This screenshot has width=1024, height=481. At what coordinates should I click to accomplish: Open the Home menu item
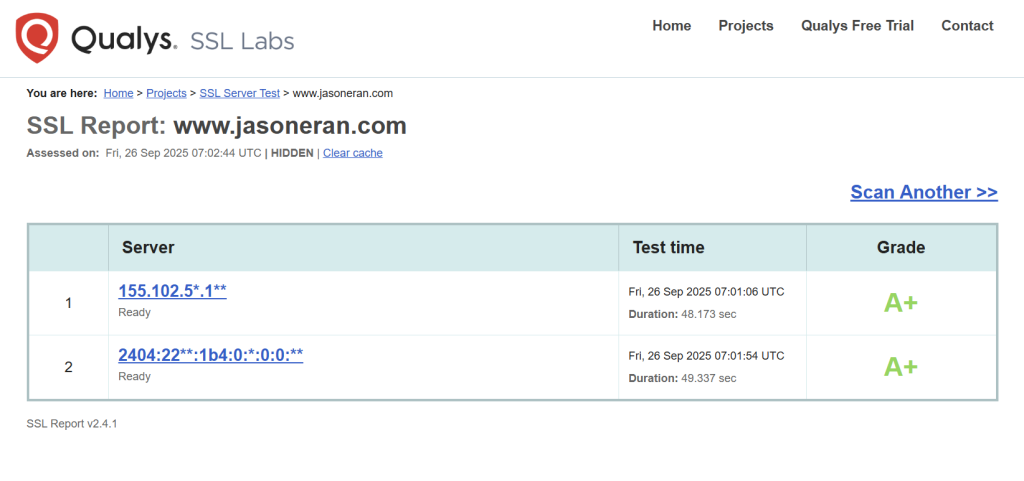(671, 26)
